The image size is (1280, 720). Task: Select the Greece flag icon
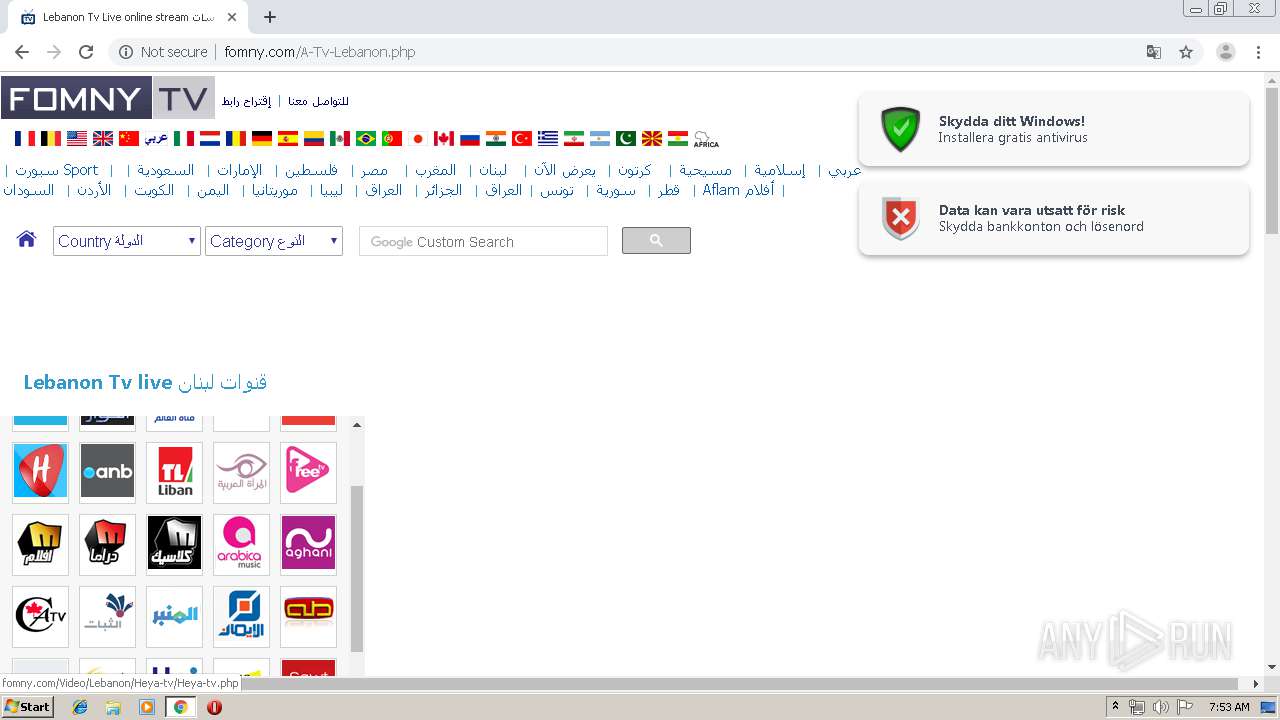[548, 138]
